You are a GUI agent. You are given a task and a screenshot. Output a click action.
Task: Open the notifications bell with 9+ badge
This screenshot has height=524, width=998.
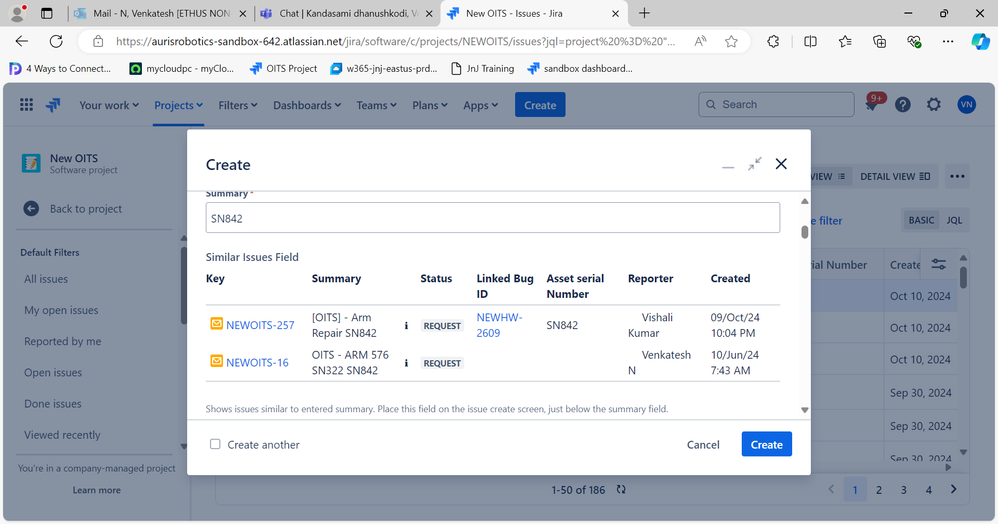873,104
